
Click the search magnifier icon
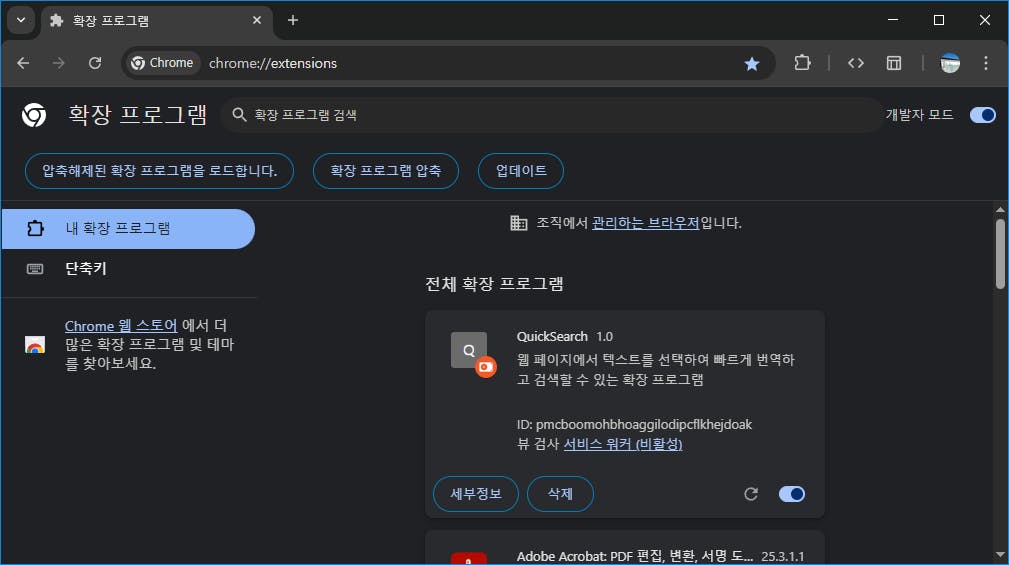click(x=239, y=115)
